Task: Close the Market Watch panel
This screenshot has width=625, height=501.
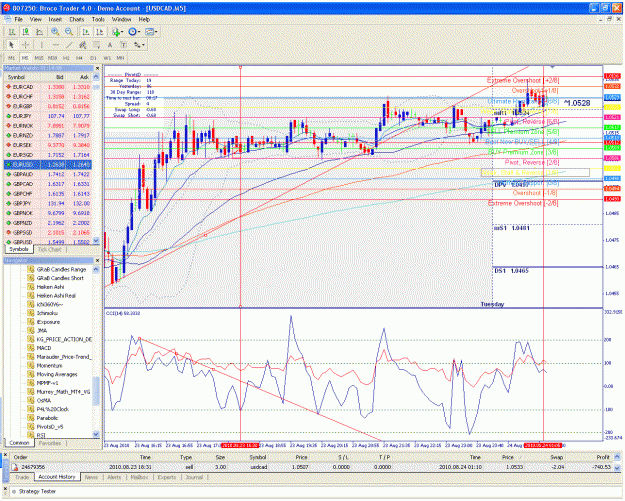Action: tap(98, 69)
